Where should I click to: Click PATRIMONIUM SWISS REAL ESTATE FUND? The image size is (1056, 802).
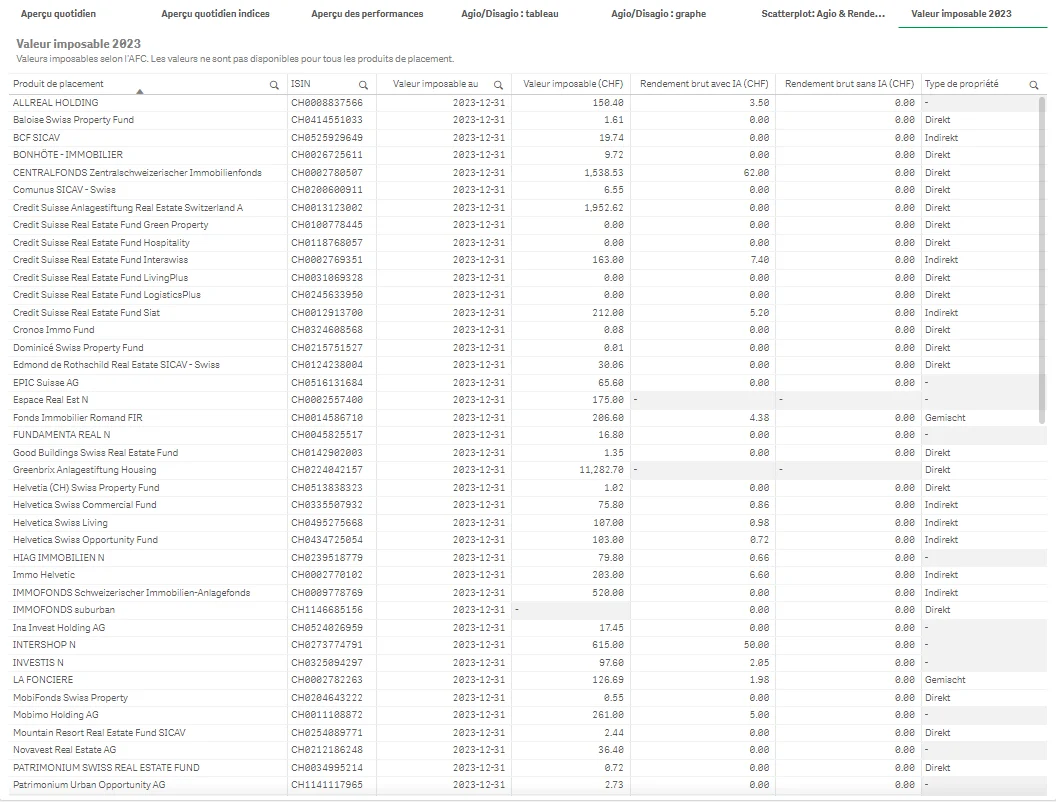pos(106,768)
